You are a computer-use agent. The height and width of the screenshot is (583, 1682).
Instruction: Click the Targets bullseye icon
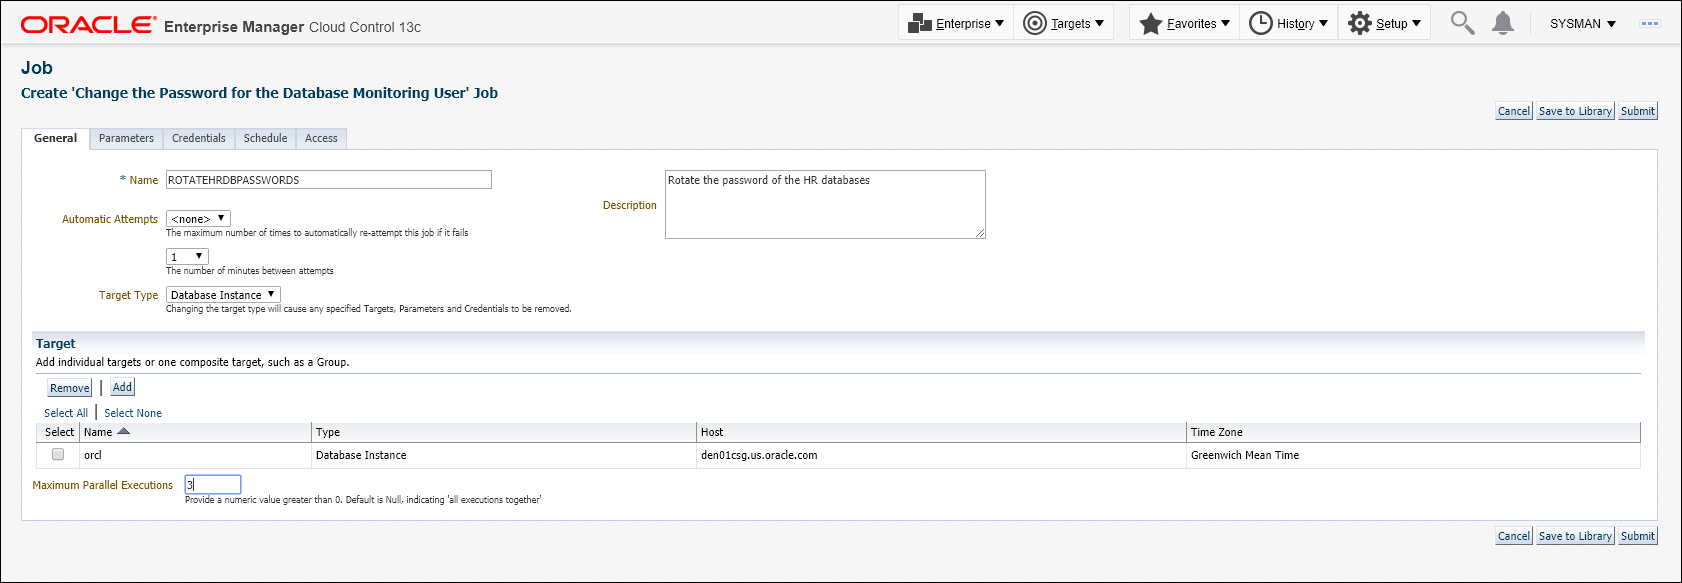1035,23
